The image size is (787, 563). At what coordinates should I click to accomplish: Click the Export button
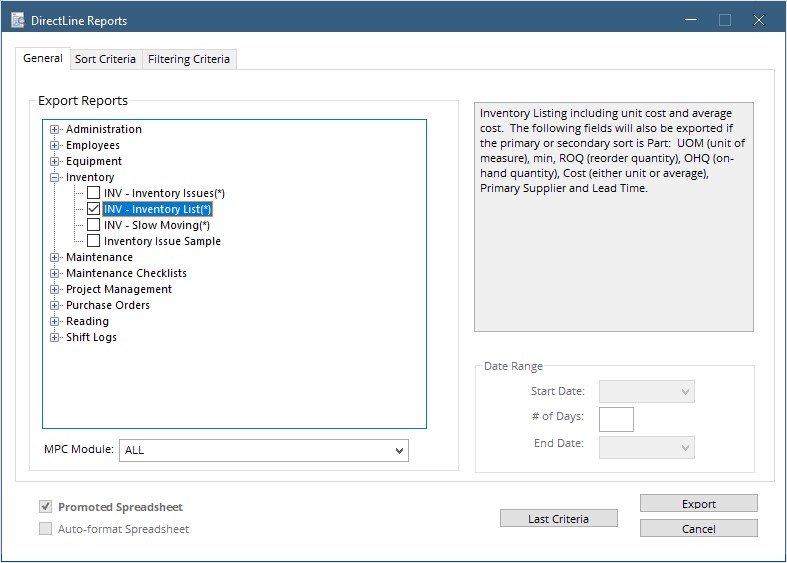click(699, 504)
